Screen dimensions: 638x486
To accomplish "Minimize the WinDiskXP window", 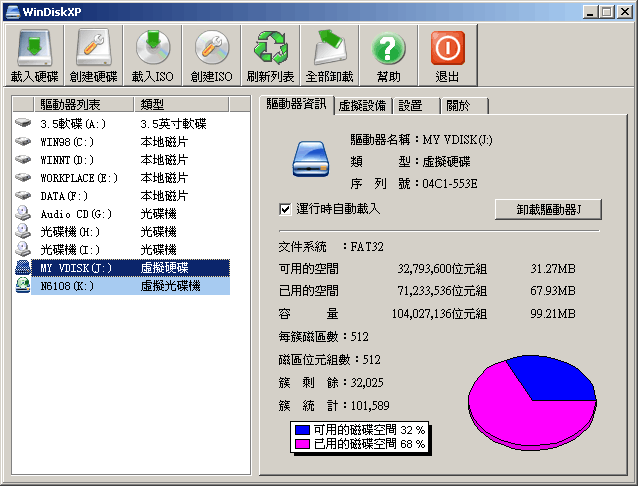I will [590, 12].
